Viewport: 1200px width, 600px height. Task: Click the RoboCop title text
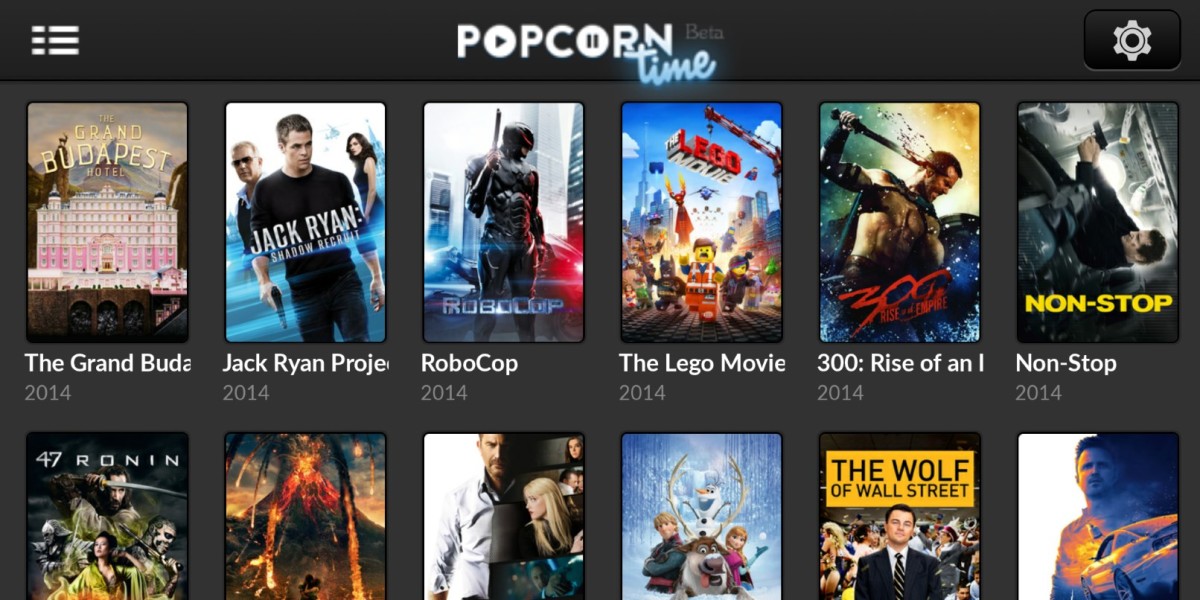(469, 363)
